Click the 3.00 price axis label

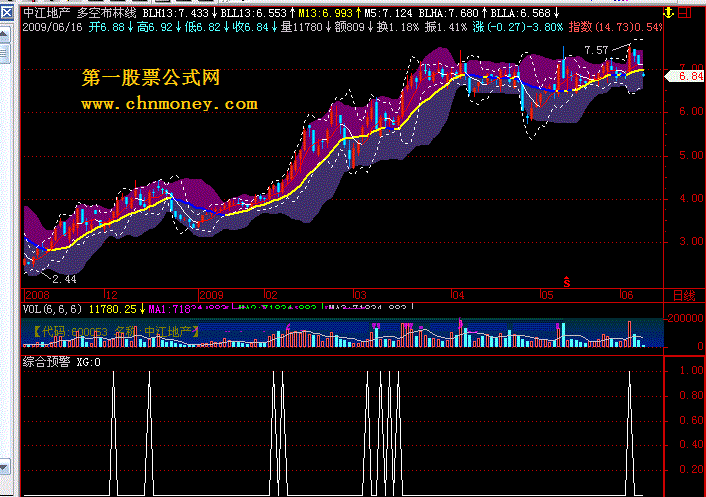(x=691, y=241)
